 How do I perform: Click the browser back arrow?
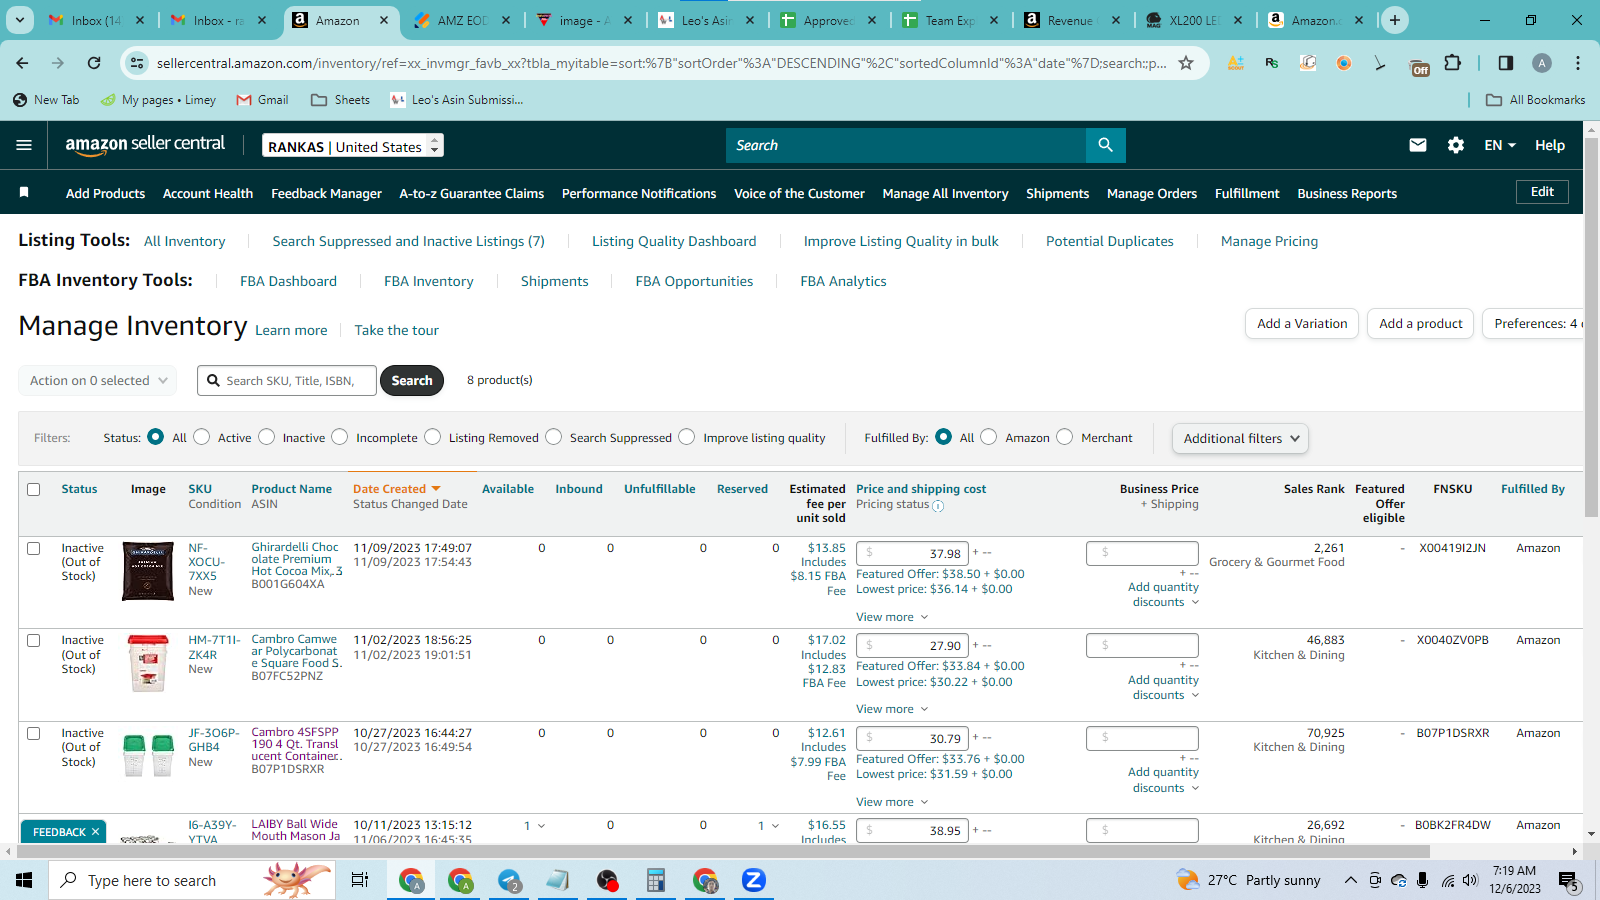[x=23, y=63]
